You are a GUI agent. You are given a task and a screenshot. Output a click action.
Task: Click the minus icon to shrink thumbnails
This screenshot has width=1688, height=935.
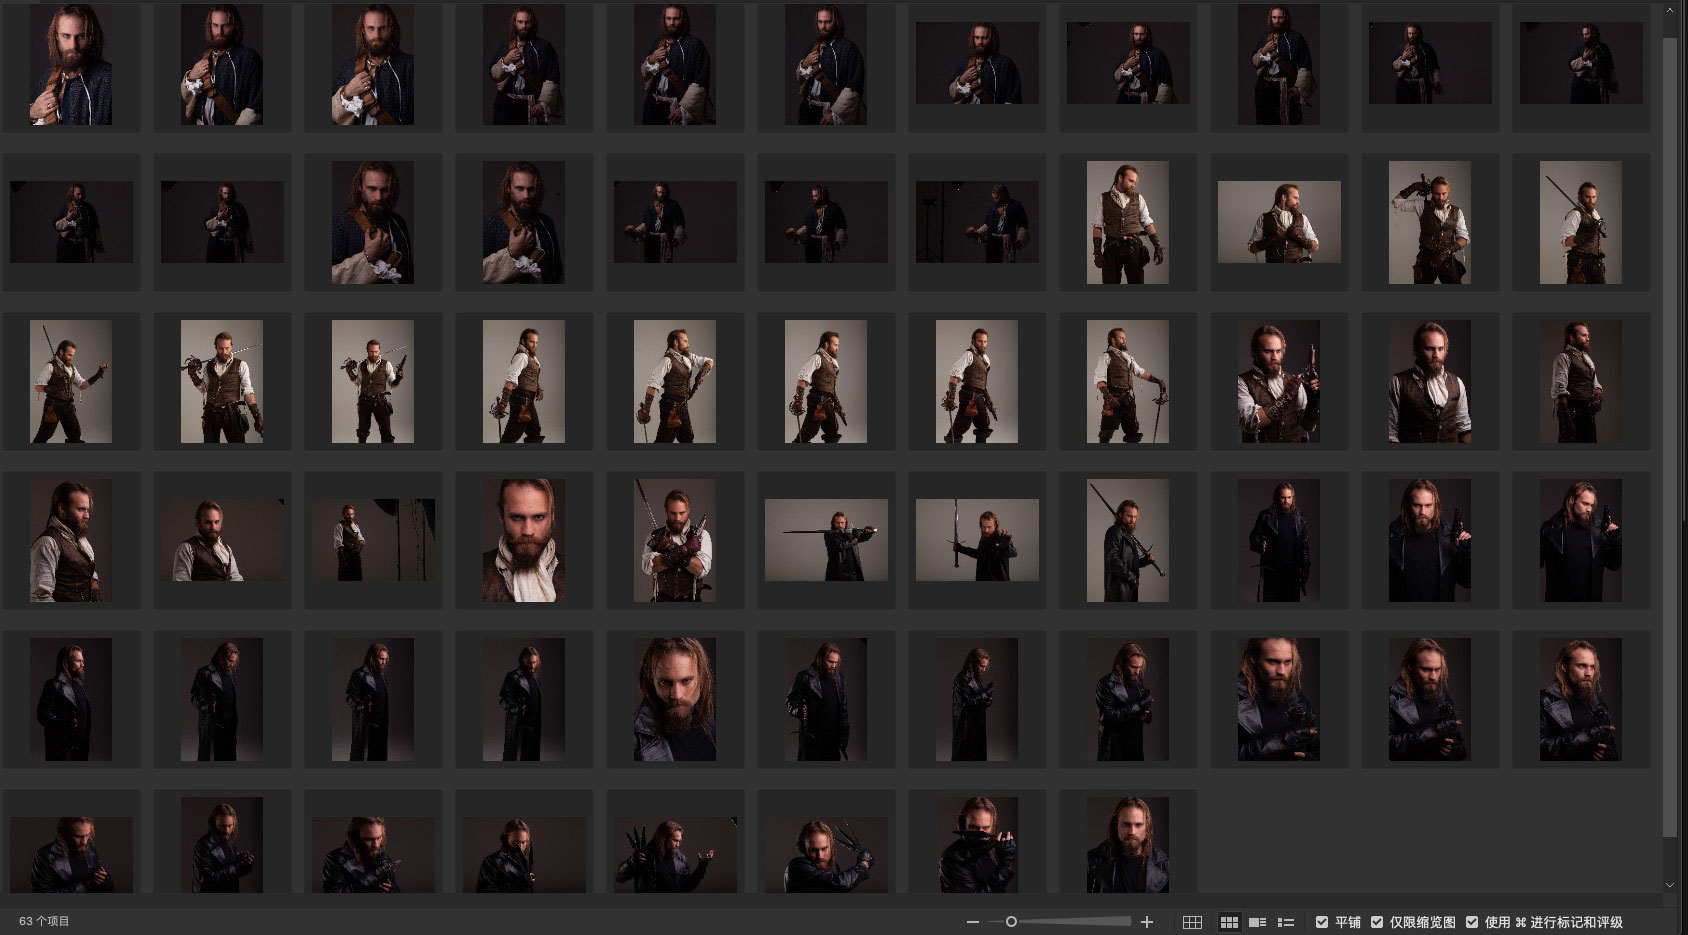[x=972, y=922]
